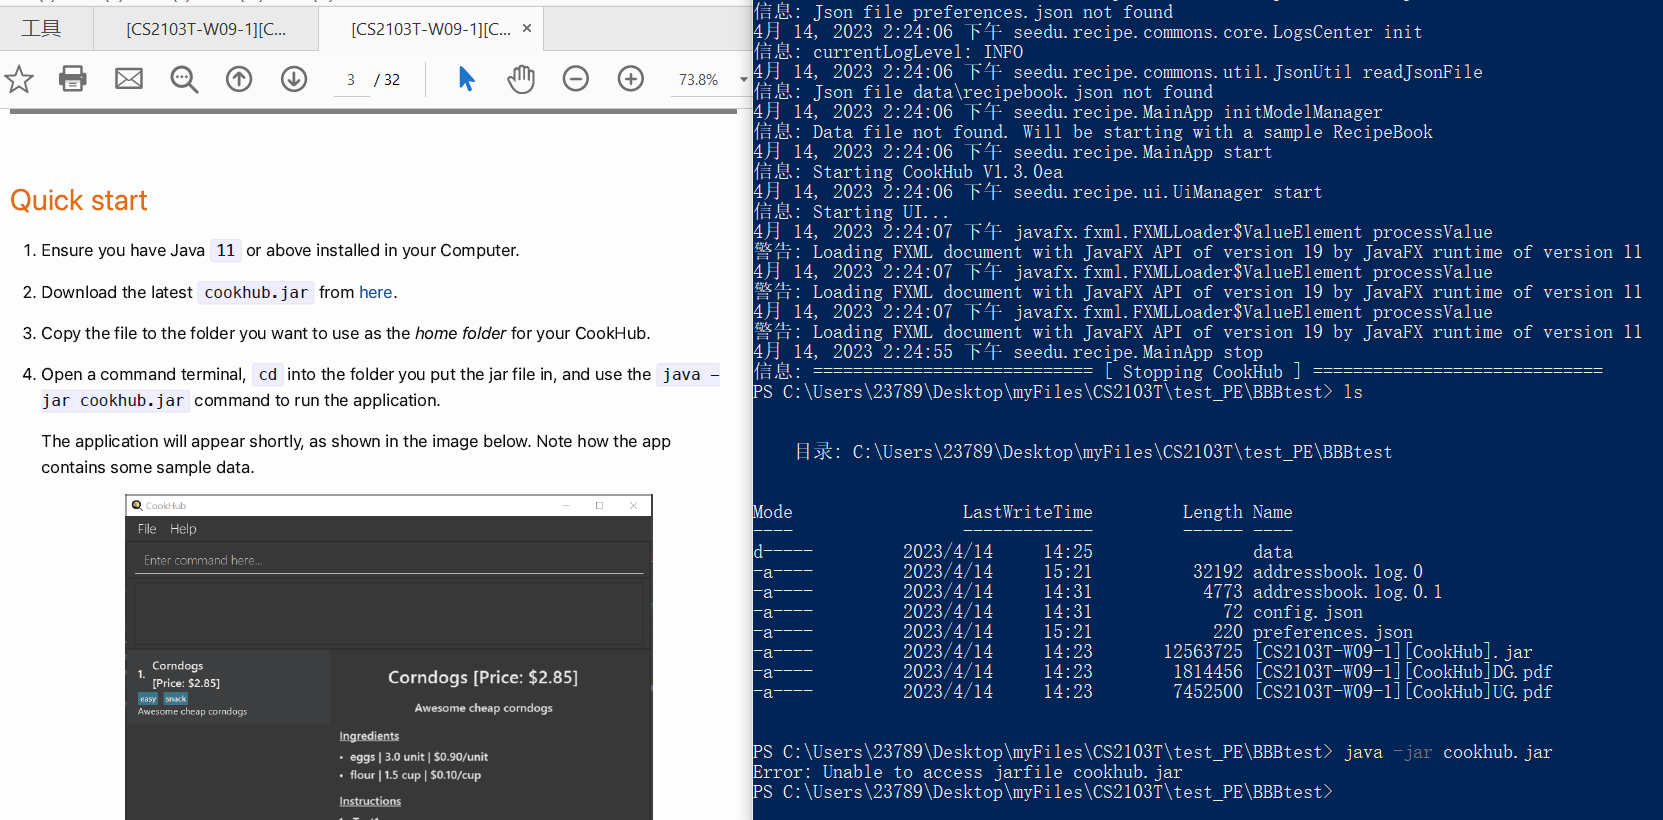The image size is (1663, 820).
Task: Click the last PowerShell prompt line
Action: click(x=1043, y=792)
